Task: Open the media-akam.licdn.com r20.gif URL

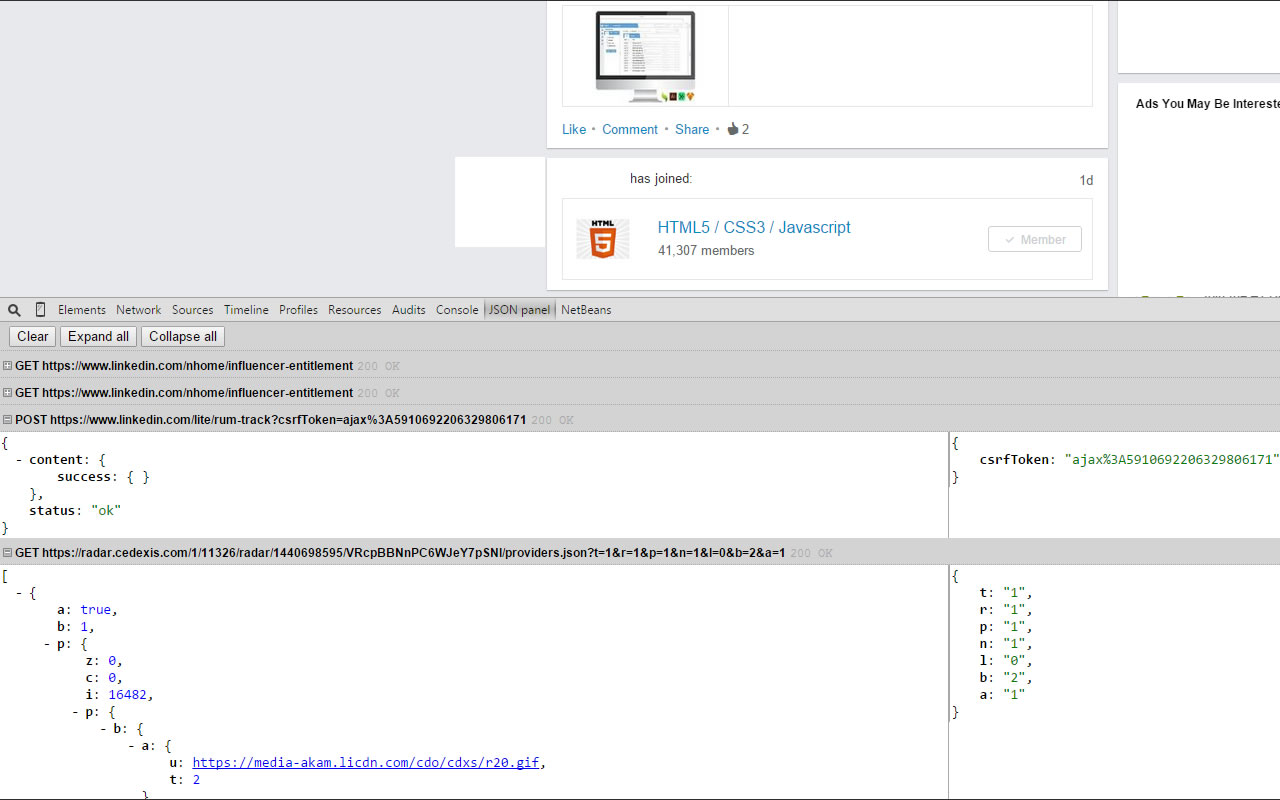Action: pyautogui.click(x=366, y=762)
